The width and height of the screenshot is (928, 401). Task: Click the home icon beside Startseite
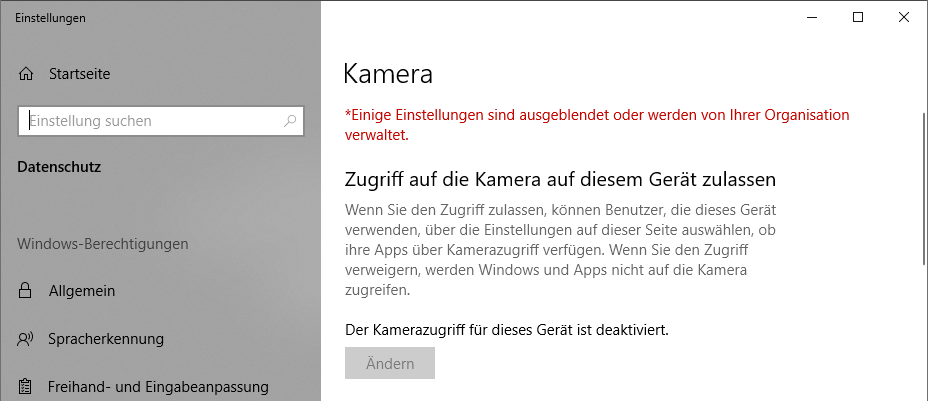(27, 74)
